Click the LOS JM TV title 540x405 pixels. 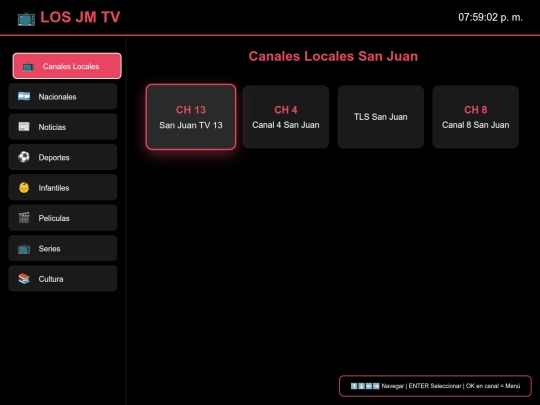click(x=80, y=17)
